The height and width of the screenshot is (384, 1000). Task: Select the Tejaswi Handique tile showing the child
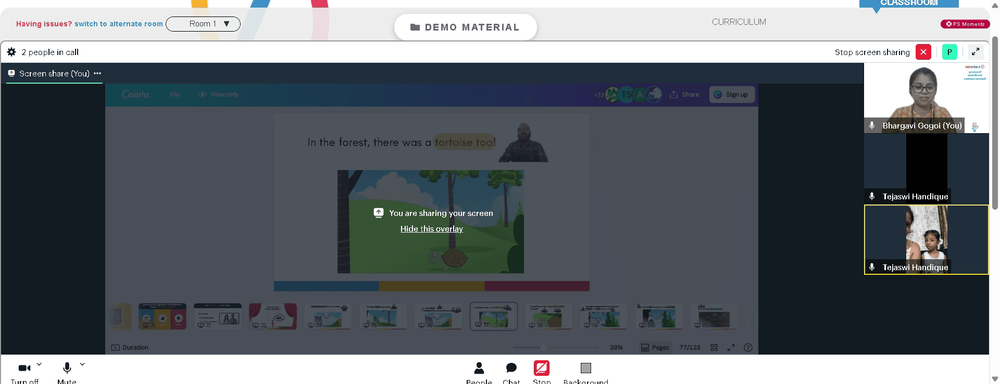926,239
